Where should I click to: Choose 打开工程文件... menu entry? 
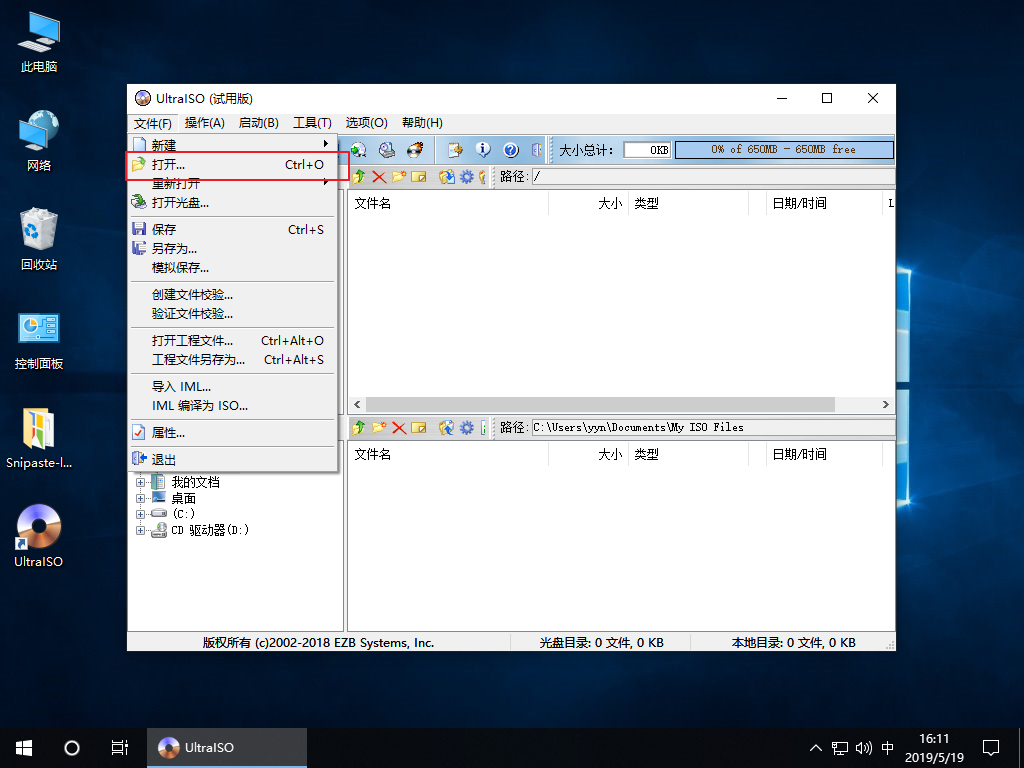232,340
